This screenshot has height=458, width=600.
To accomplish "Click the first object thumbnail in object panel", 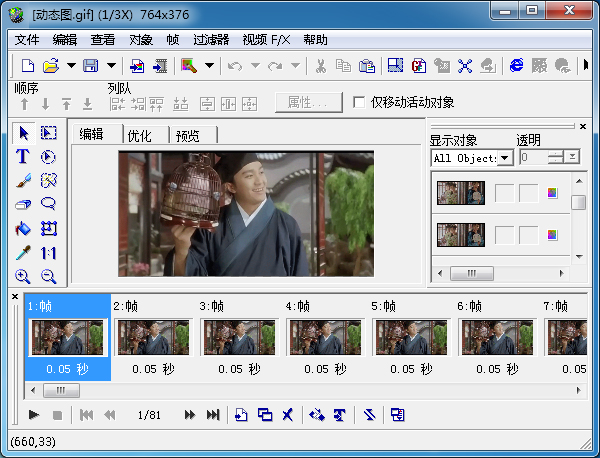I will tap(461, 192).
